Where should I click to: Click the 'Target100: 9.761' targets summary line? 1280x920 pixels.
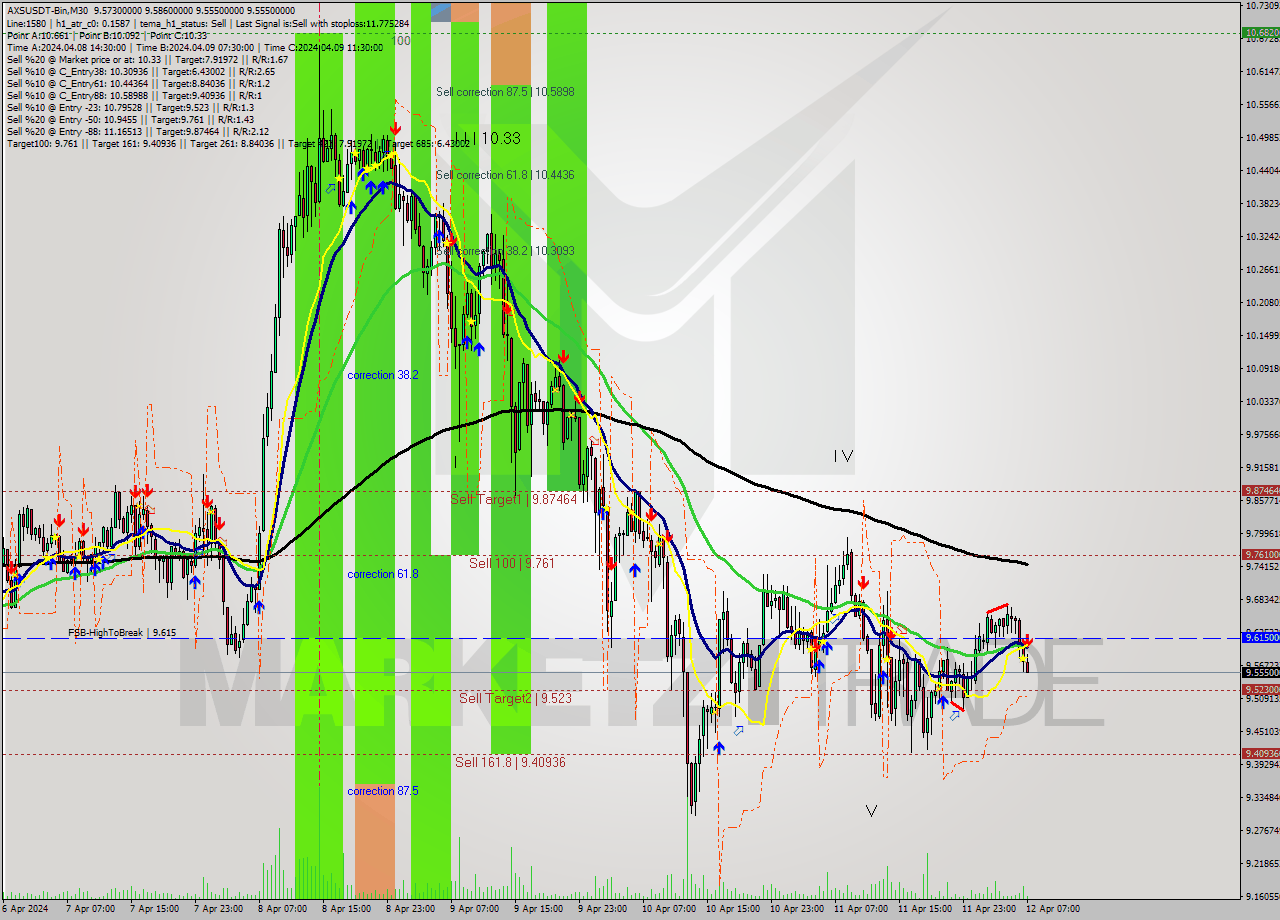(238, 143)
